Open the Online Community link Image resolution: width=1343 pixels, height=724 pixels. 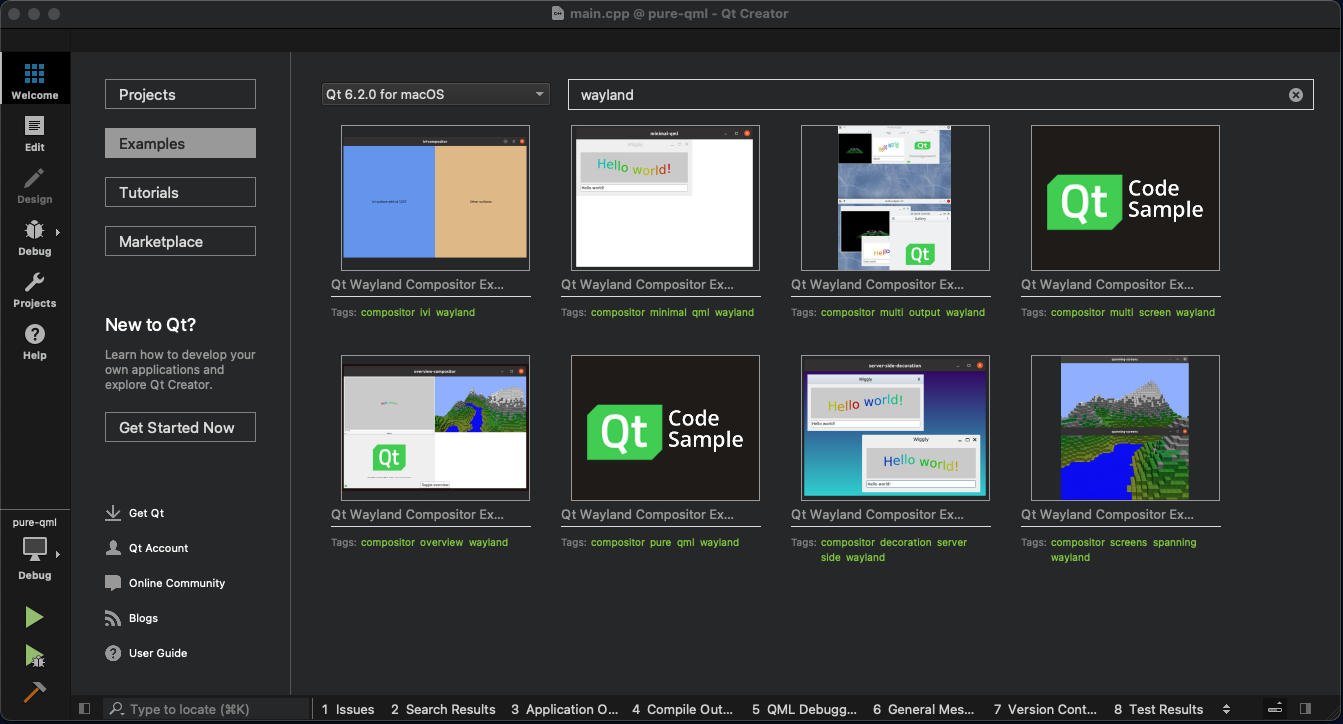point(177,583)
